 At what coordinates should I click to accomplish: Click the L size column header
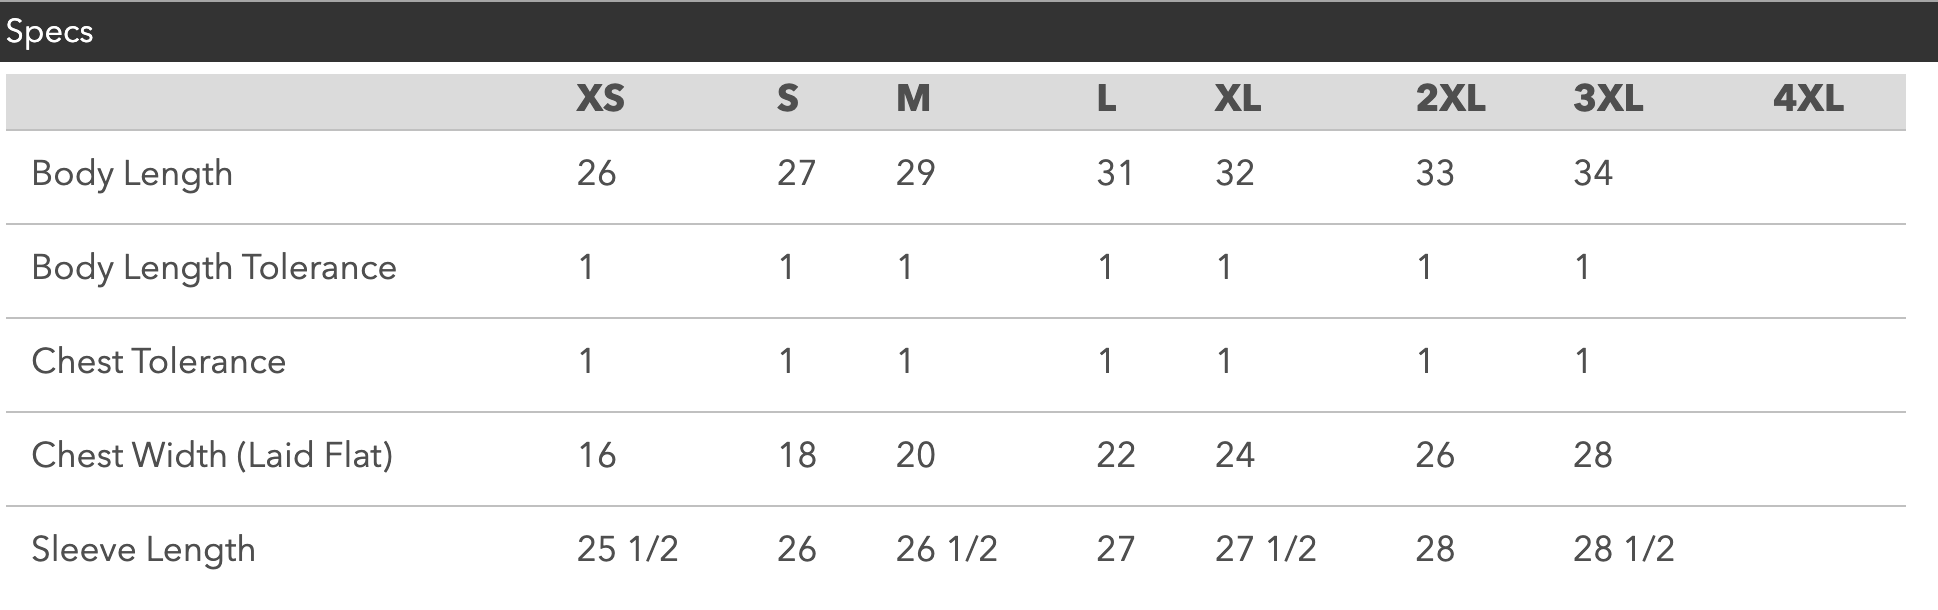click(1106, 98)
